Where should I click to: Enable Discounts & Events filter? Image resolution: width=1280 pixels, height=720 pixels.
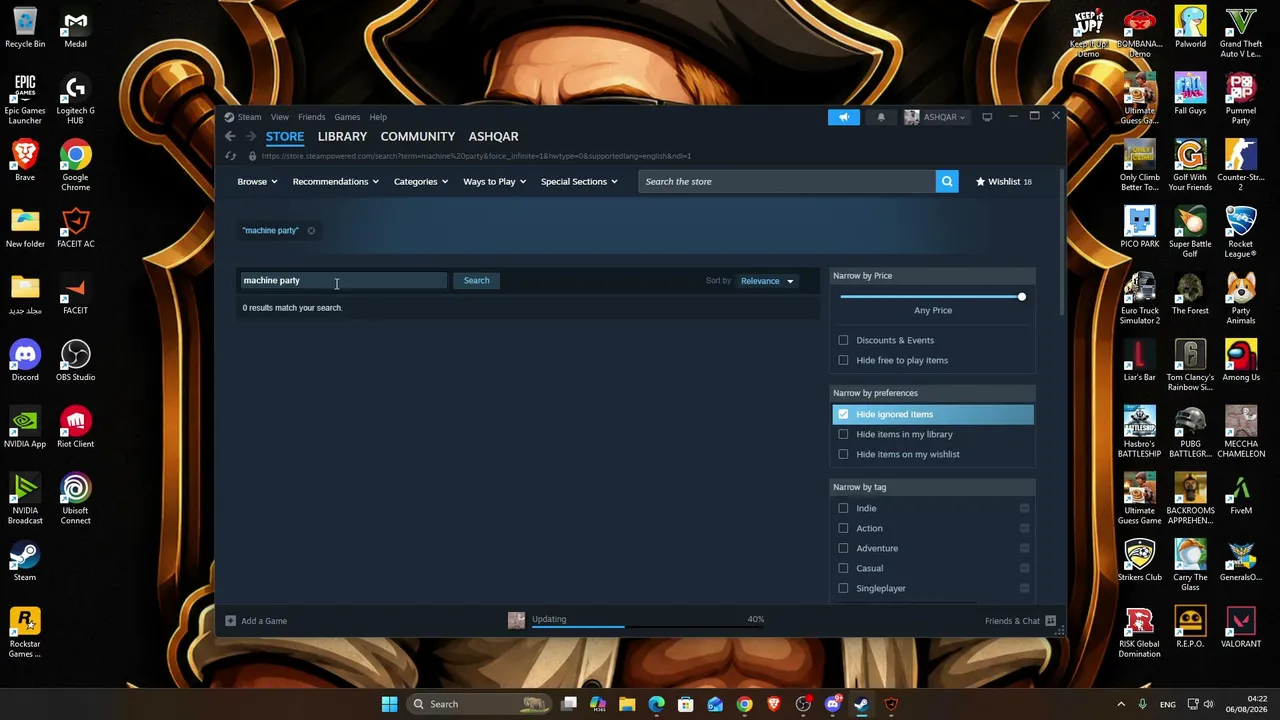pos(843,340)
